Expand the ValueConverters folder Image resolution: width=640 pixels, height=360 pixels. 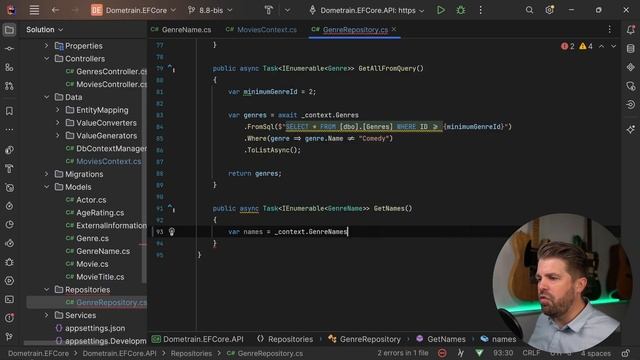click(58, 123)
